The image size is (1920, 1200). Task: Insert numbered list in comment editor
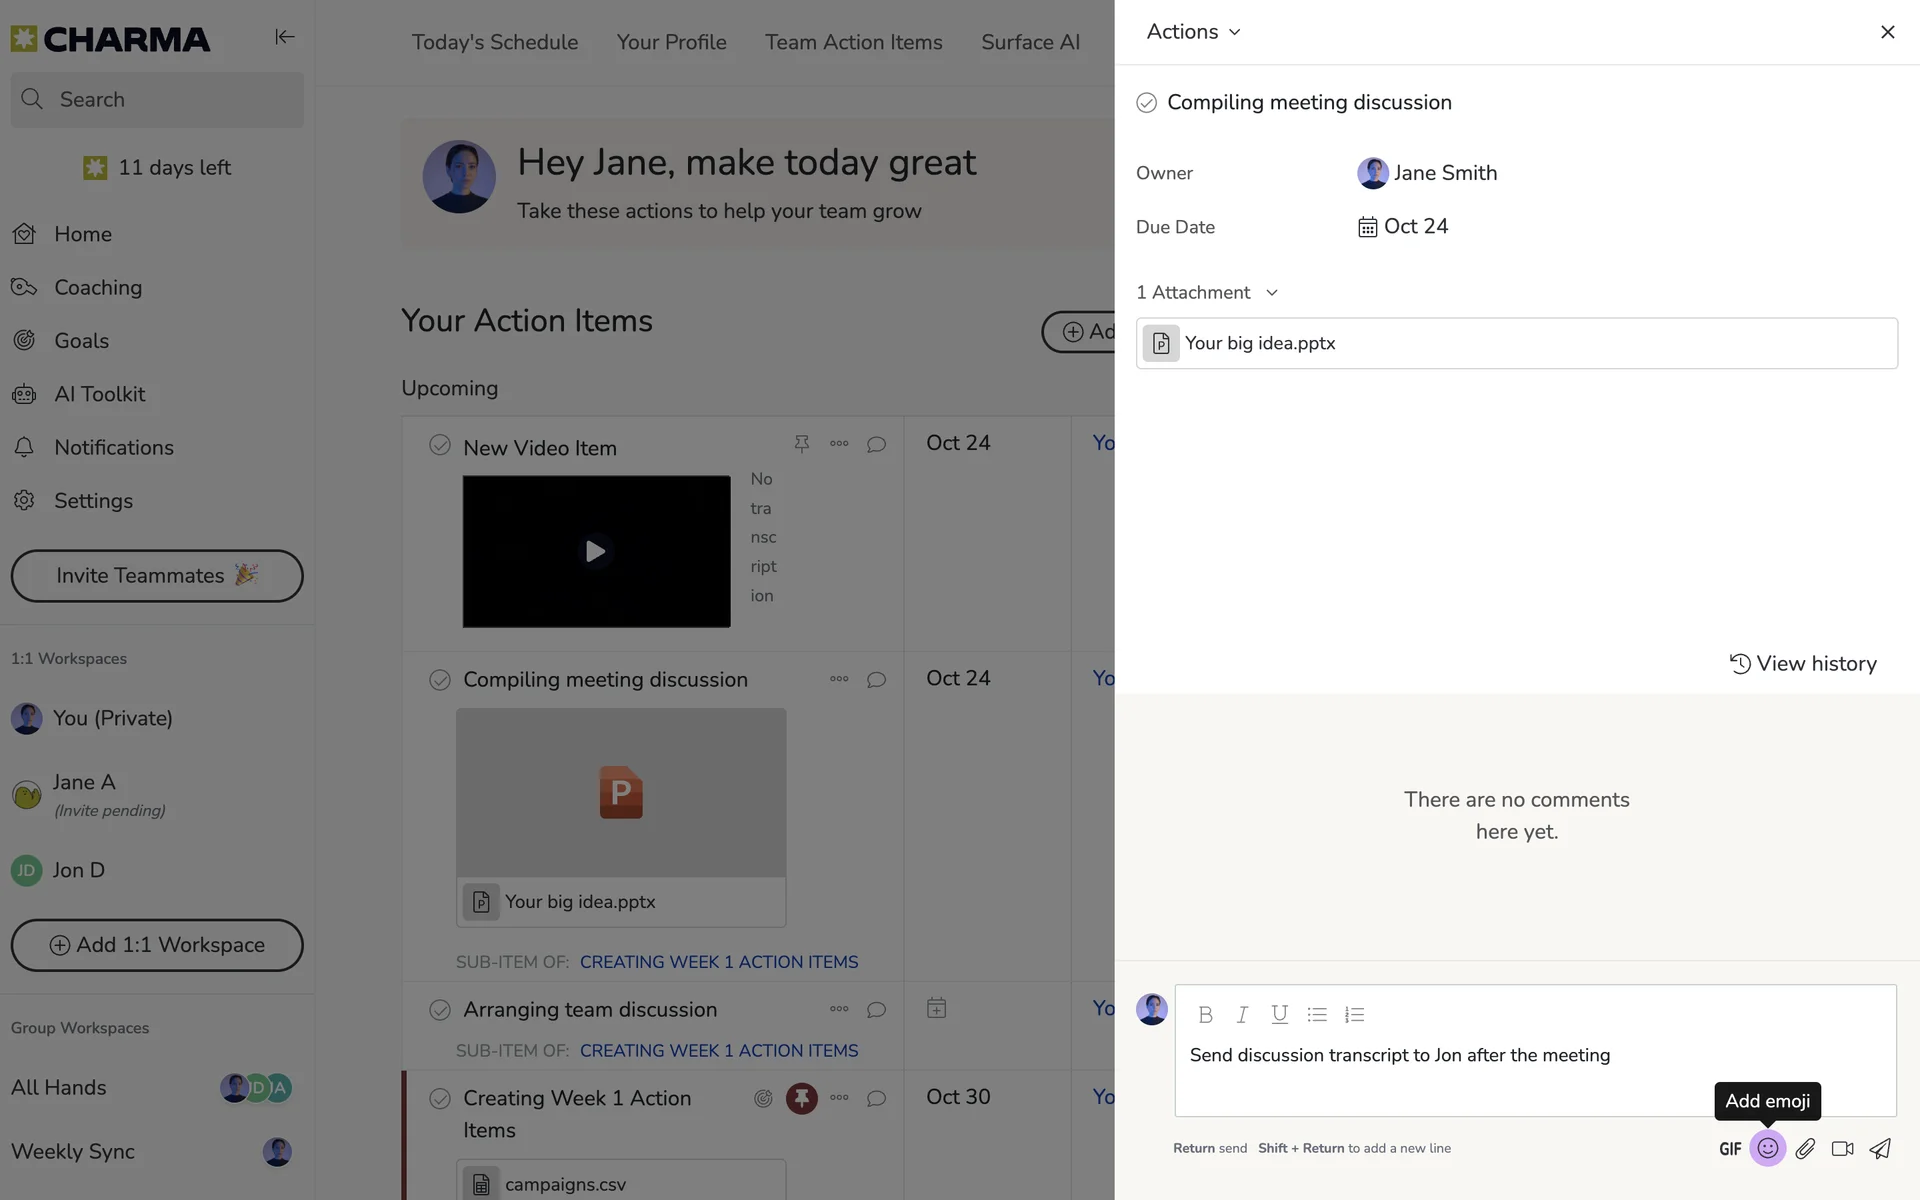coord(1354,1014)
